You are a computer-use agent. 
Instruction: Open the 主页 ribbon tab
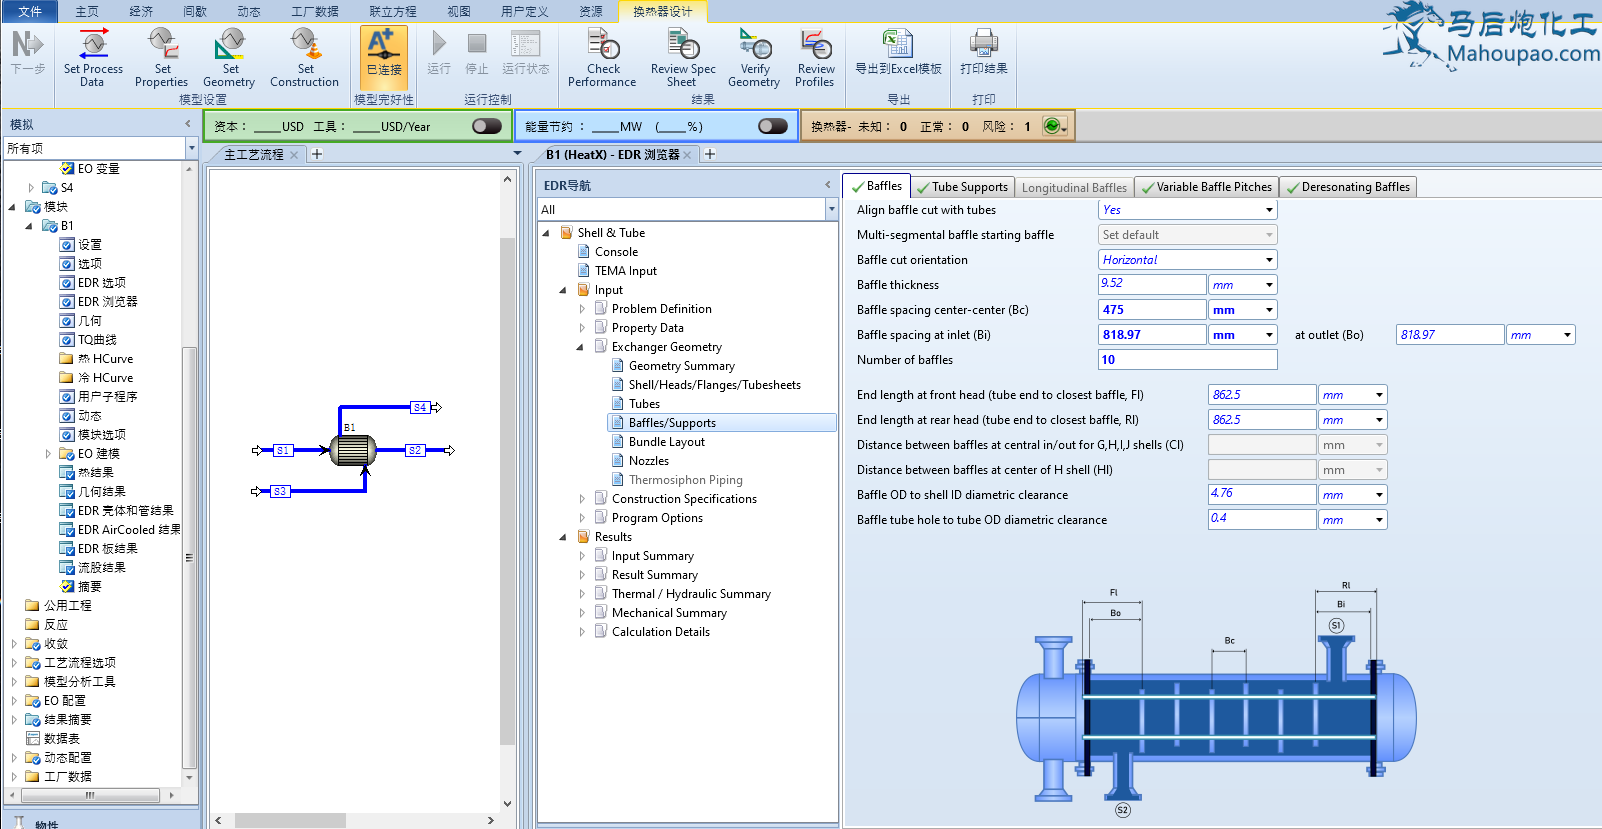click(x=87, y=11)
